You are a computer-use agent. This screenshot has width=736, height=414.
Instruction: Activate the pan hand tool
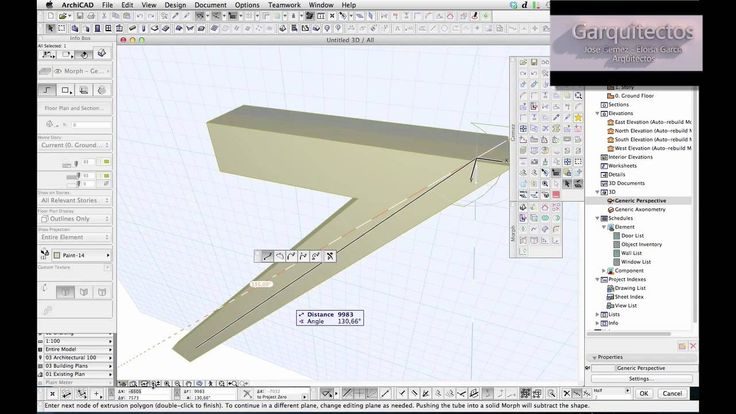188,383
